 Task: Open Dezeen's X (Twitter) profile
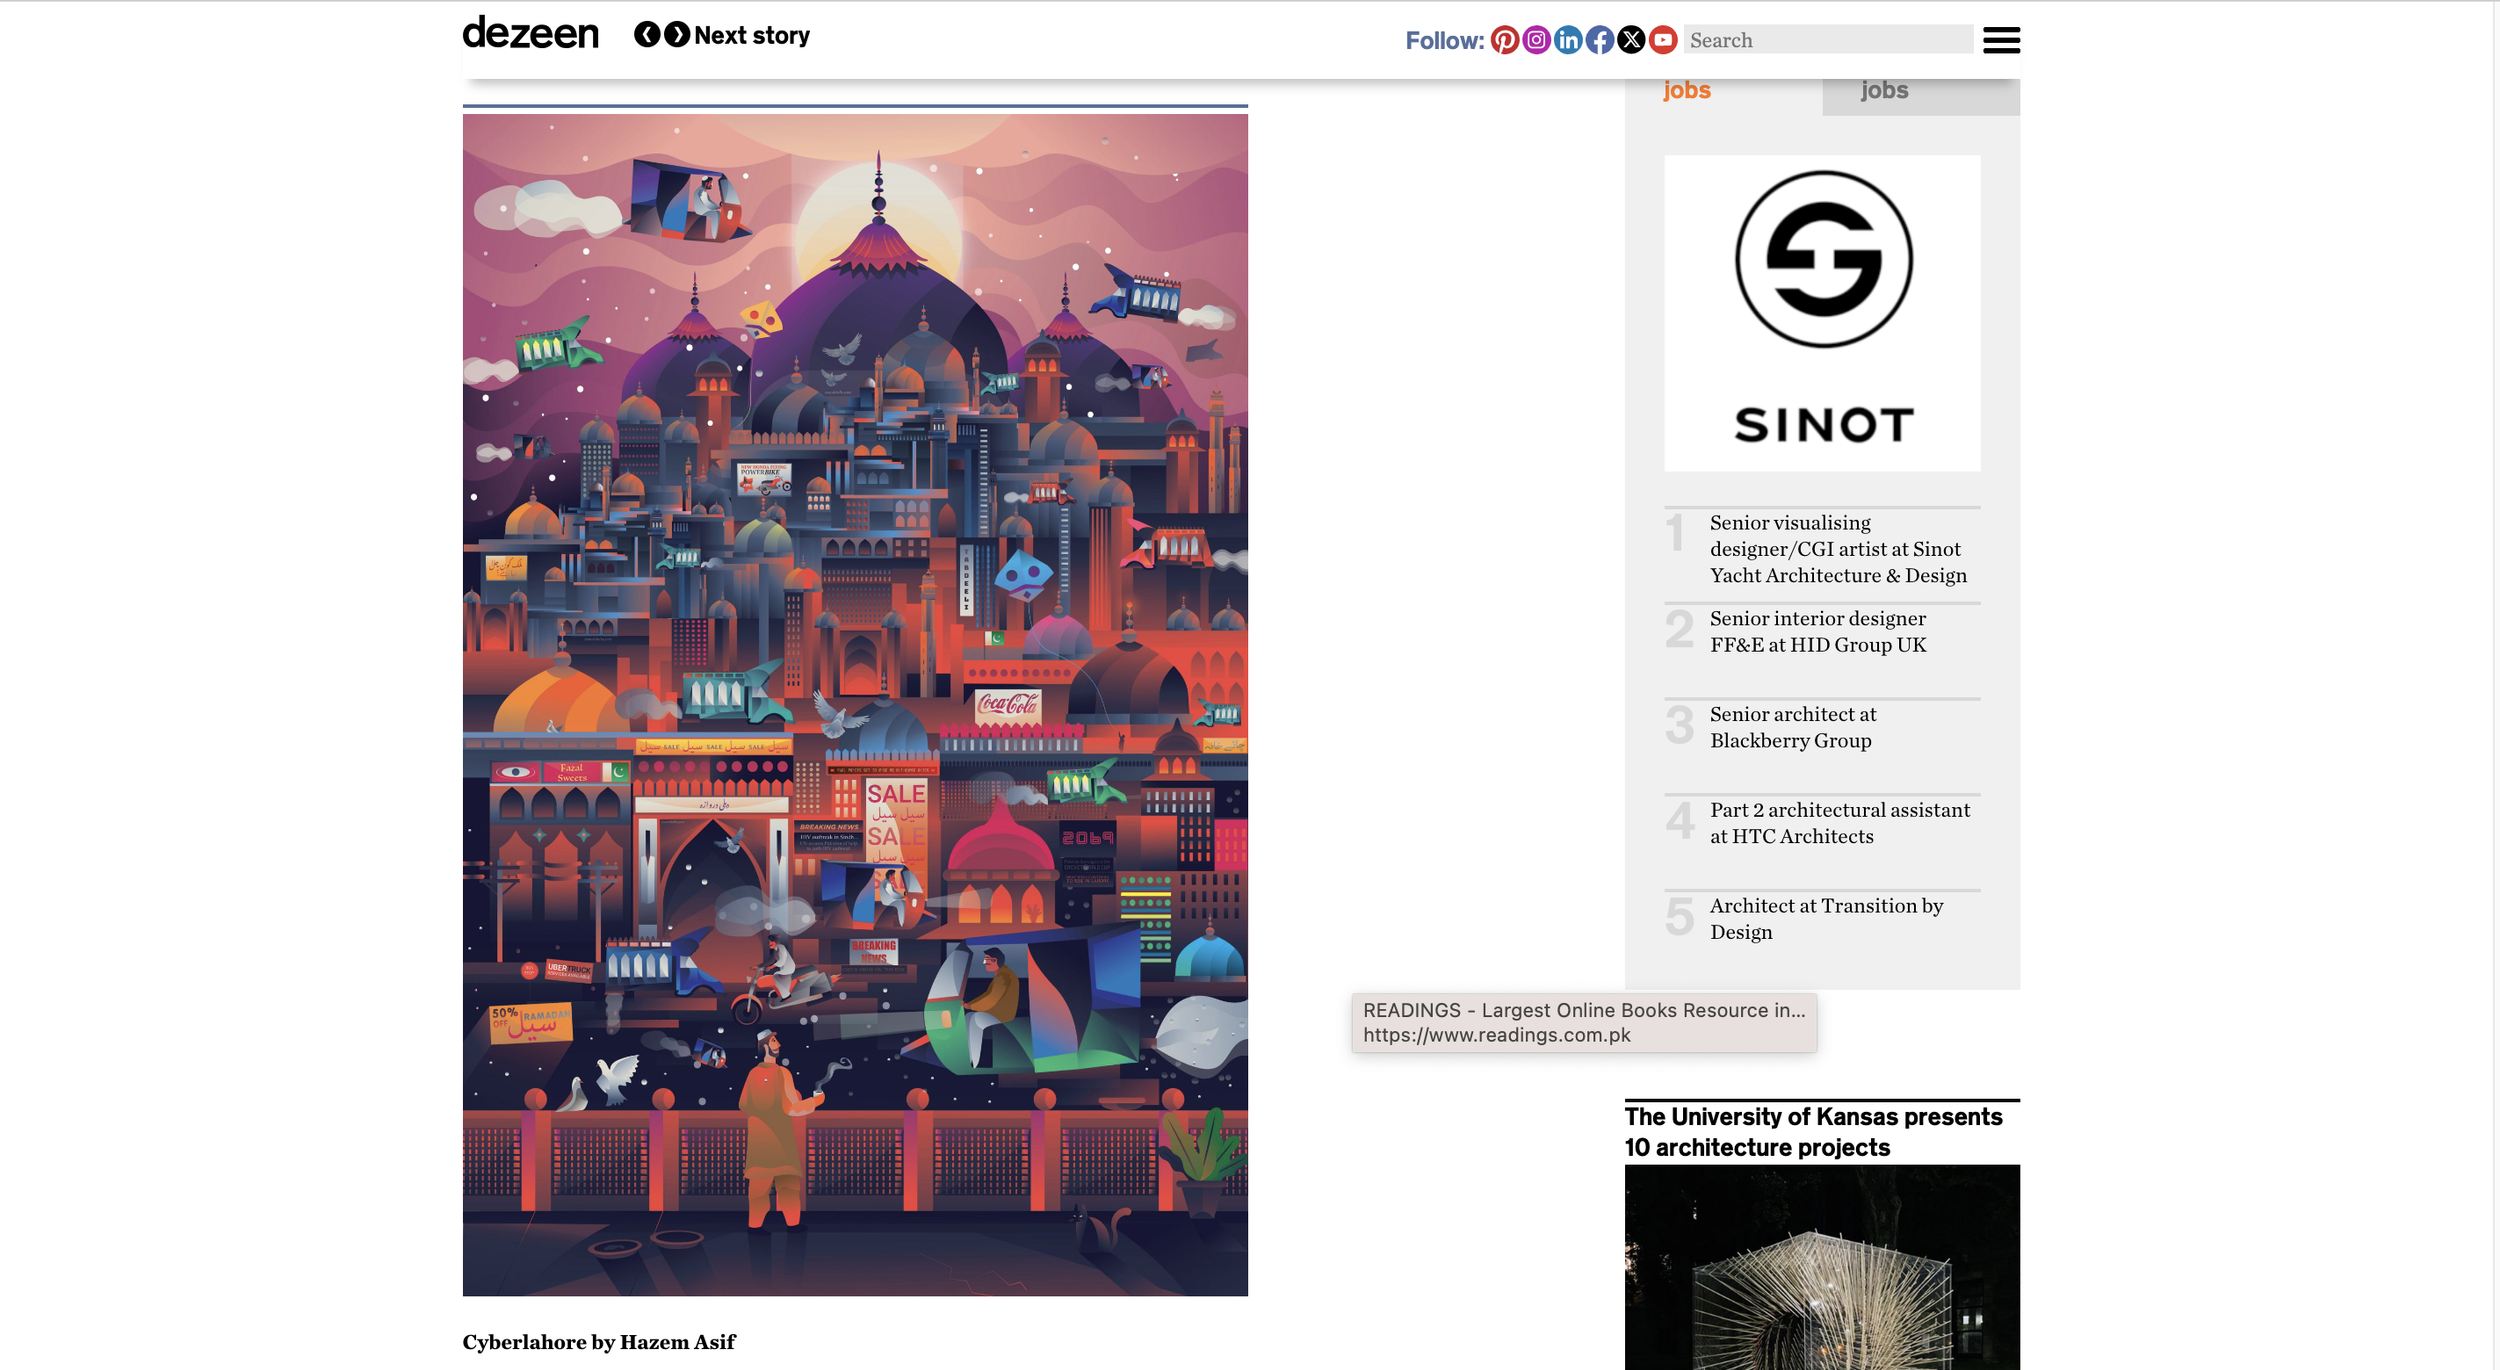pyautogui.click(x=1631, y=40)
